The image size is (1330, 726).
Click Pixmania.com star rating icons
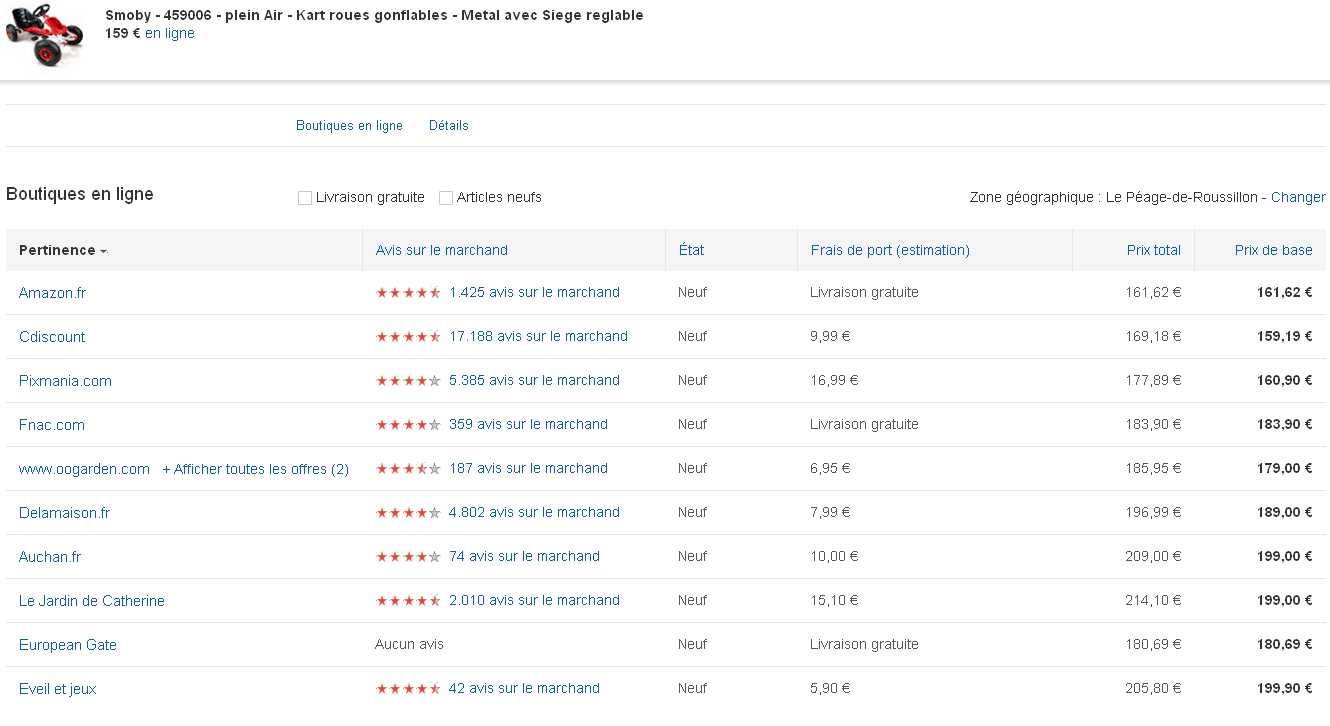[x=408, y=381]
